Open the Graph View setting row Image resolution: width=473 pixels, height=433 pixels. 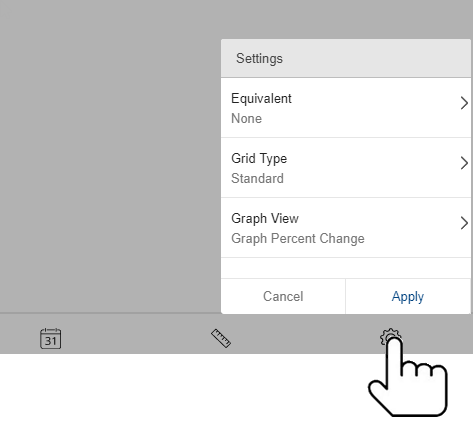tap(346, 228)
